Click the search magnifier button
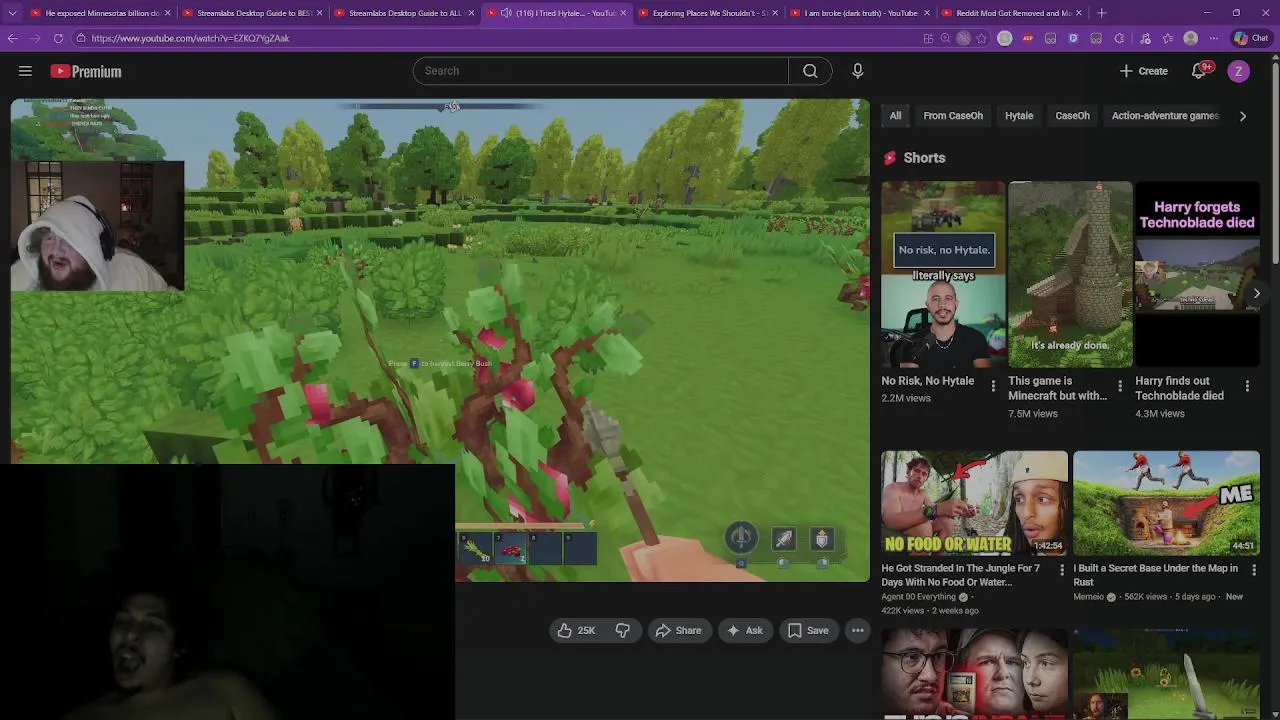1280x720 pixels. (x=810, y=71)
